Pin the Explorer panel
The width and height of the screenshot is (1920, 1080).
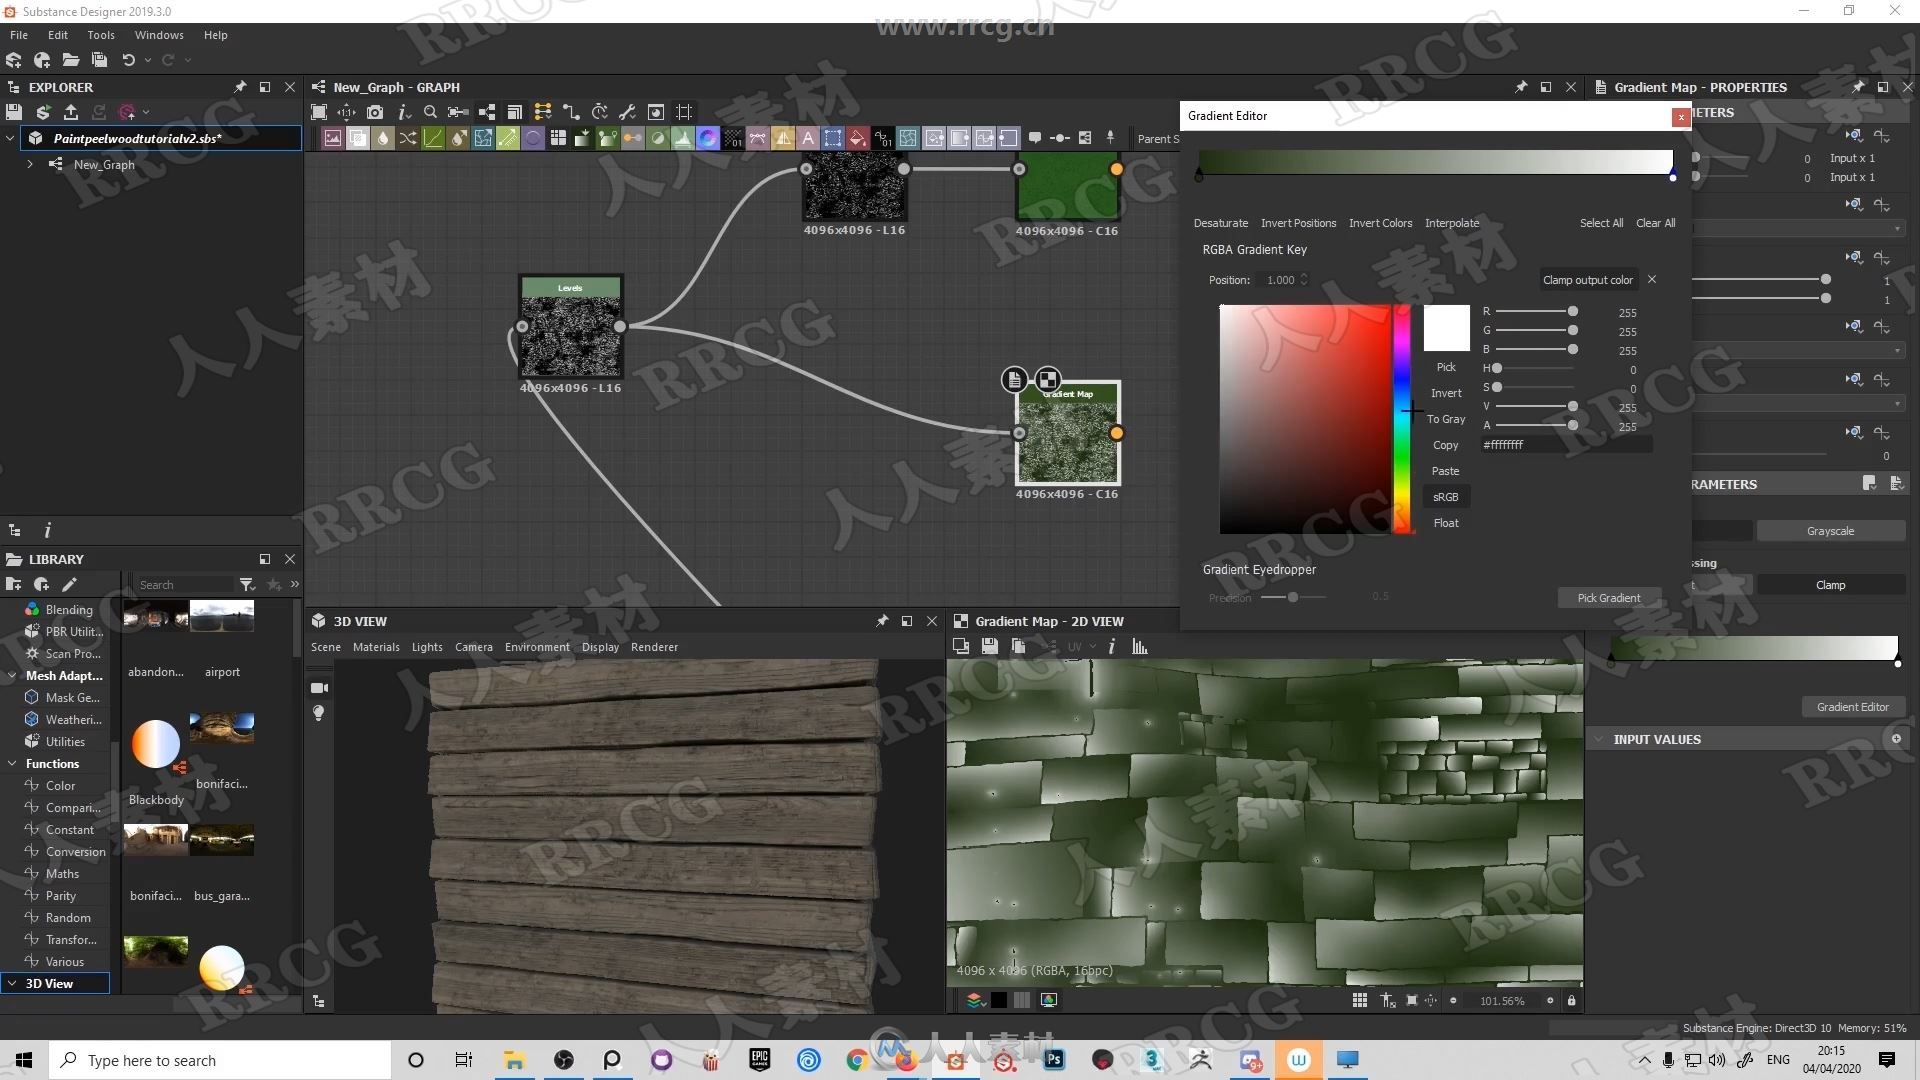click(x=240, y=87)
